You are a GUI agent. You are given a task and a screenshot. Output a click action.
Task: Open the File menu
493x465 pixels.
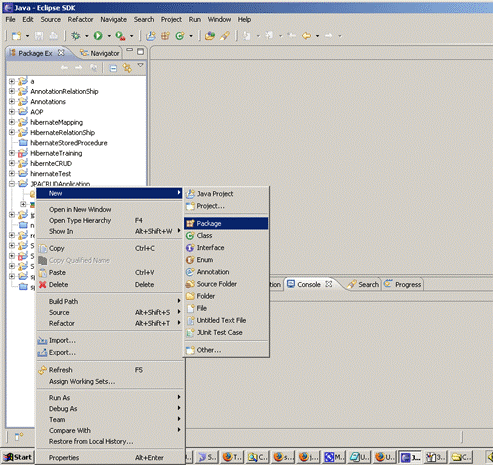coord(10,20)
